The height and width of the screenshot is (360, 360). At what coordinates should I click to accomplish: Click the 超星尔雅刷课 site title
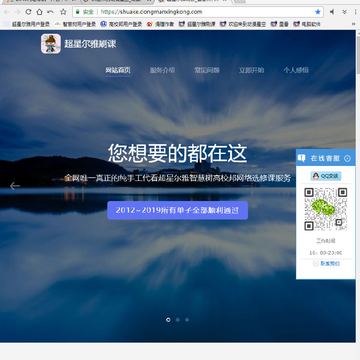[x=90, y=44]
